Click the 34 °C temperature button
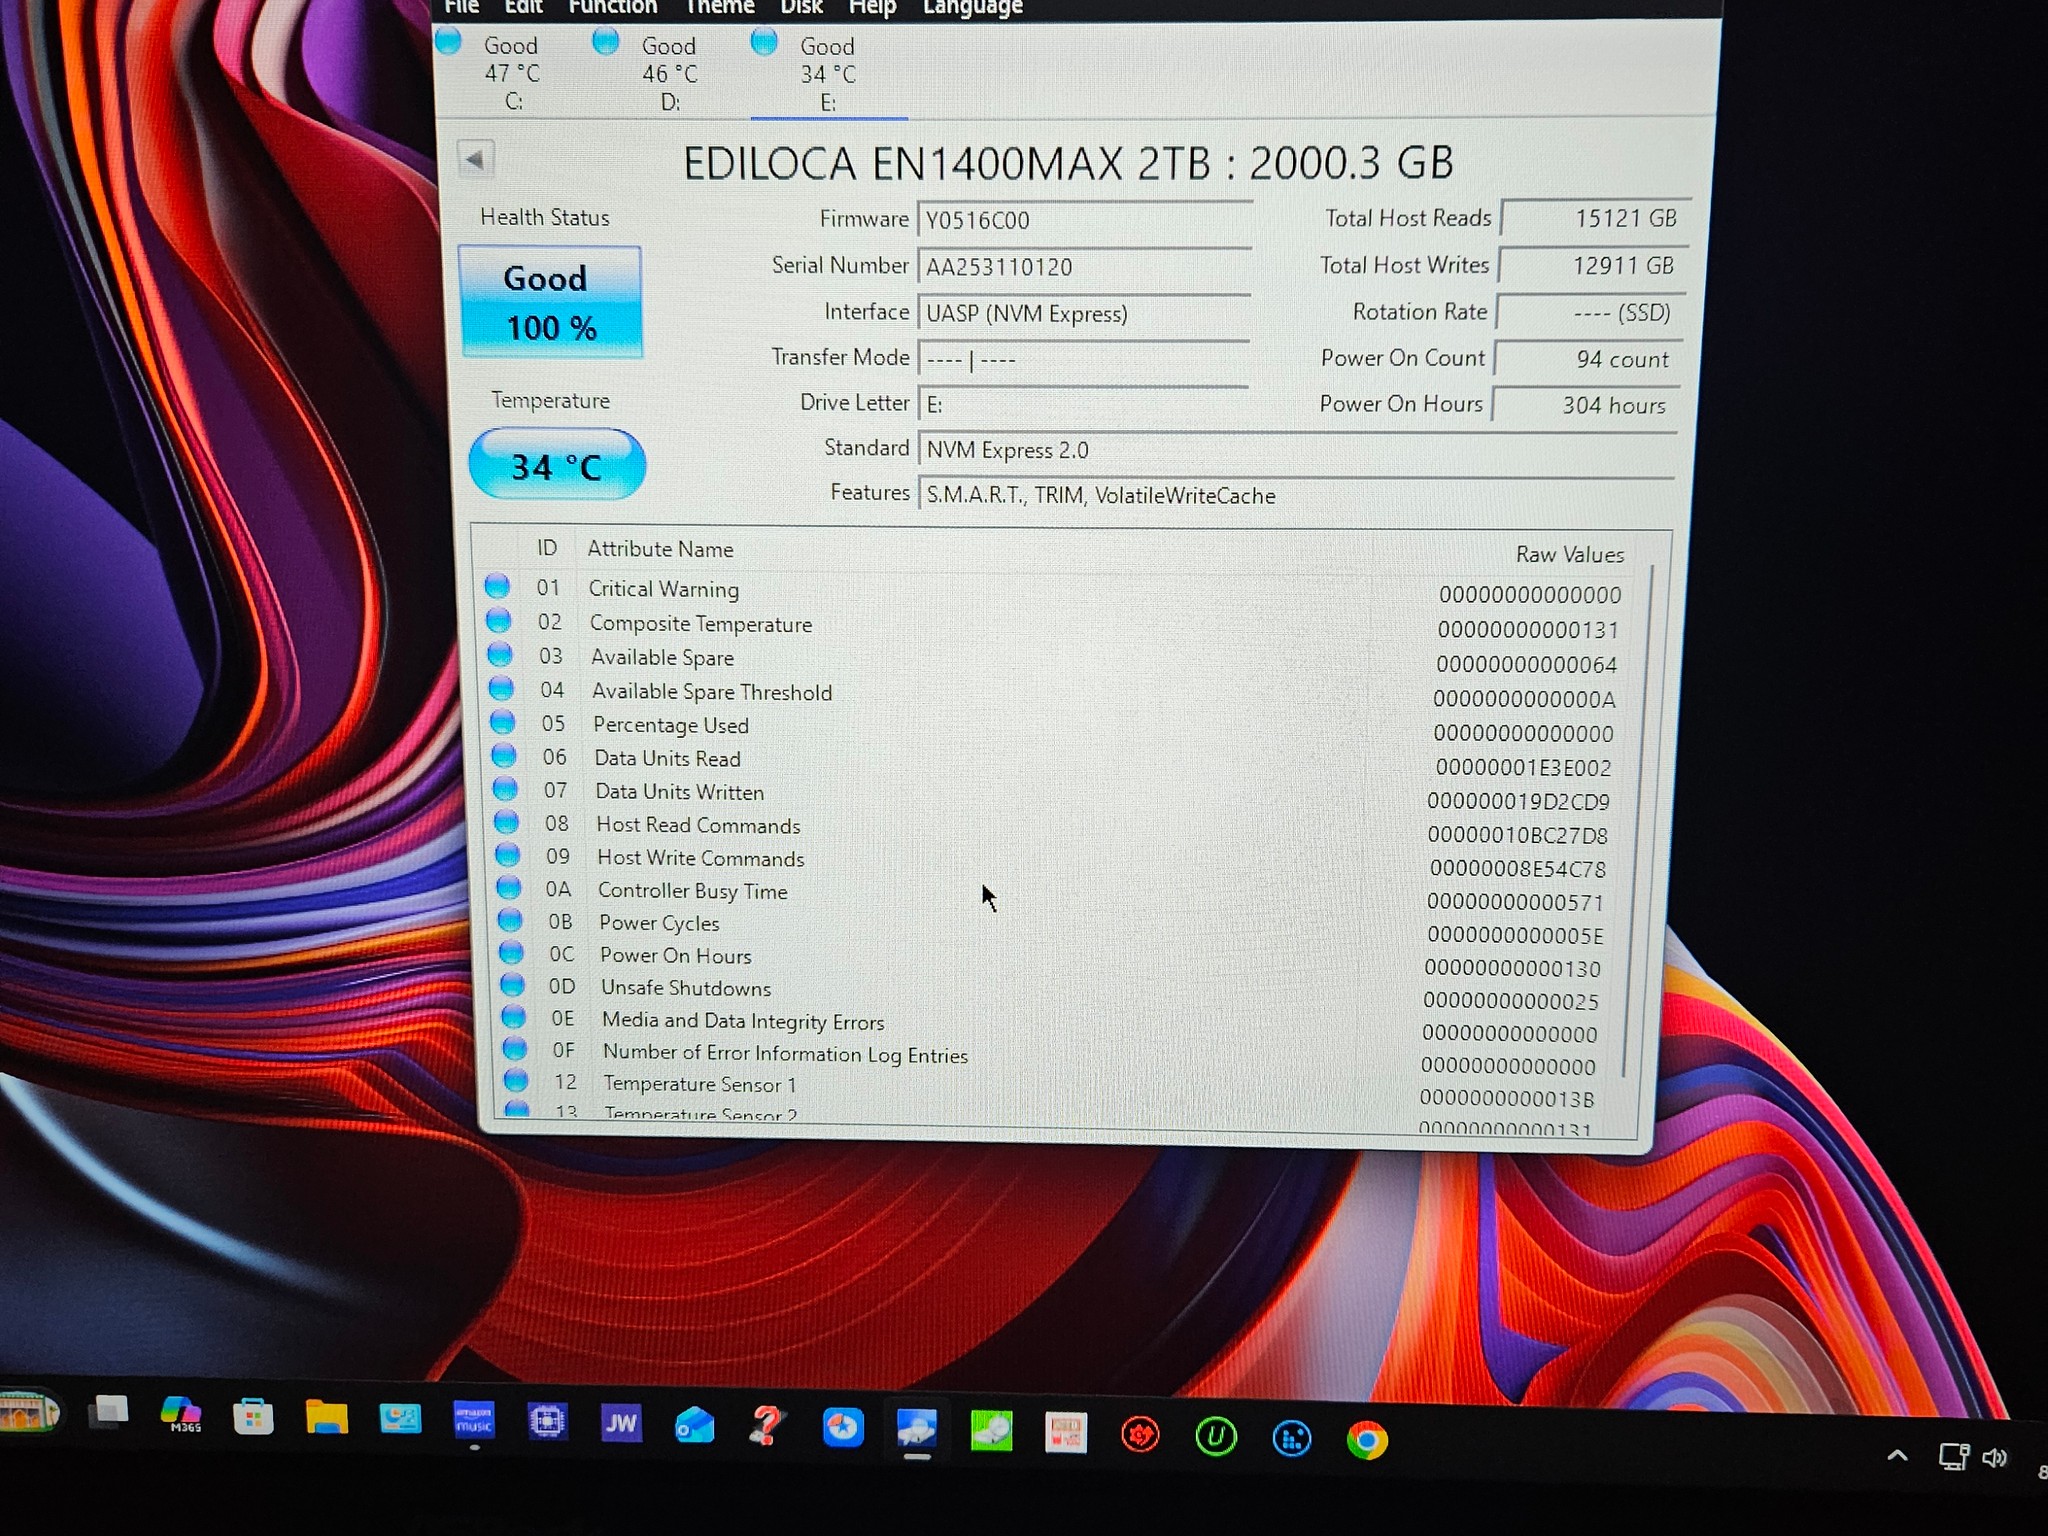Image resolution: width=2048 pixels, height=1536 pixels. (557, 465)
